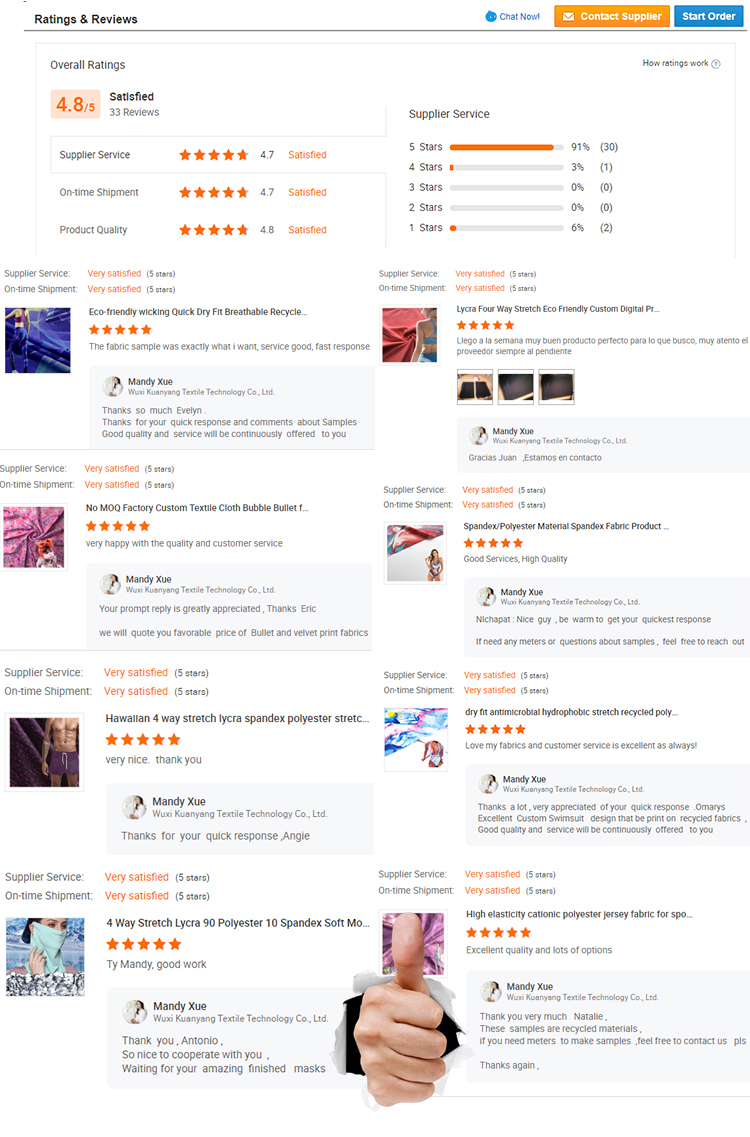Click the Chat Now chat bubble icon
The height and width of the screenshot is (1137, 750).
click(x=491, y=16)
